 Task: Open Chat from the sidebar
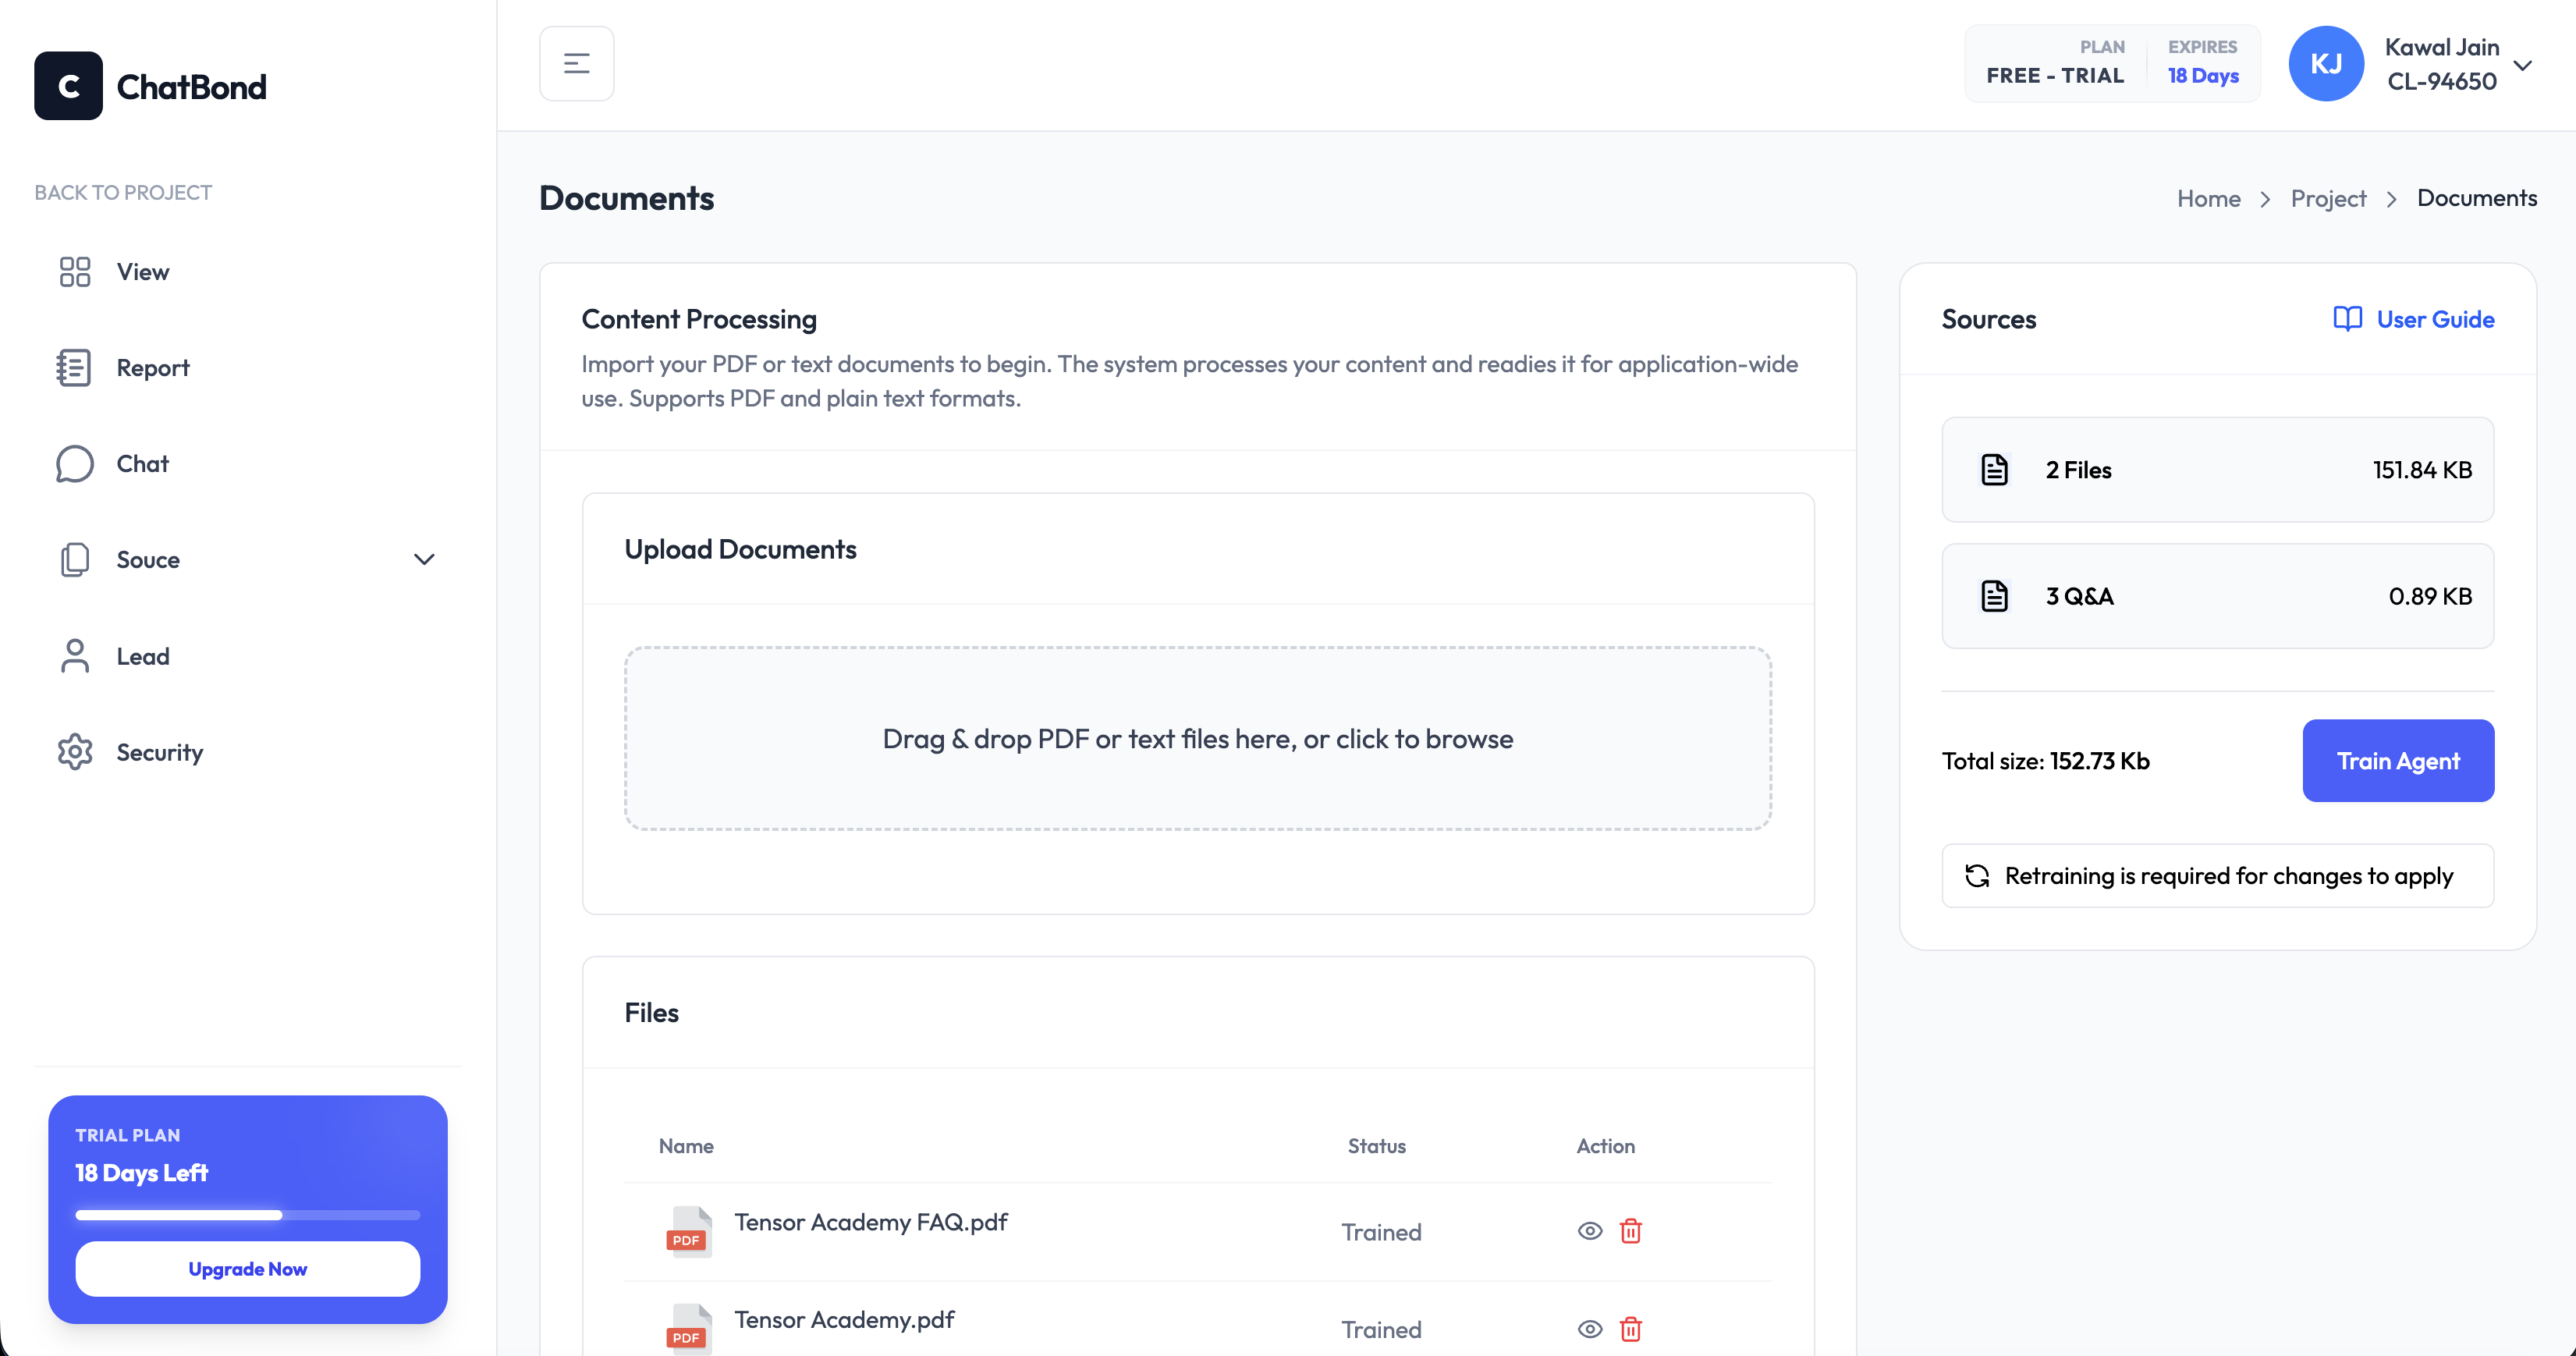click(x=74, y=463)
